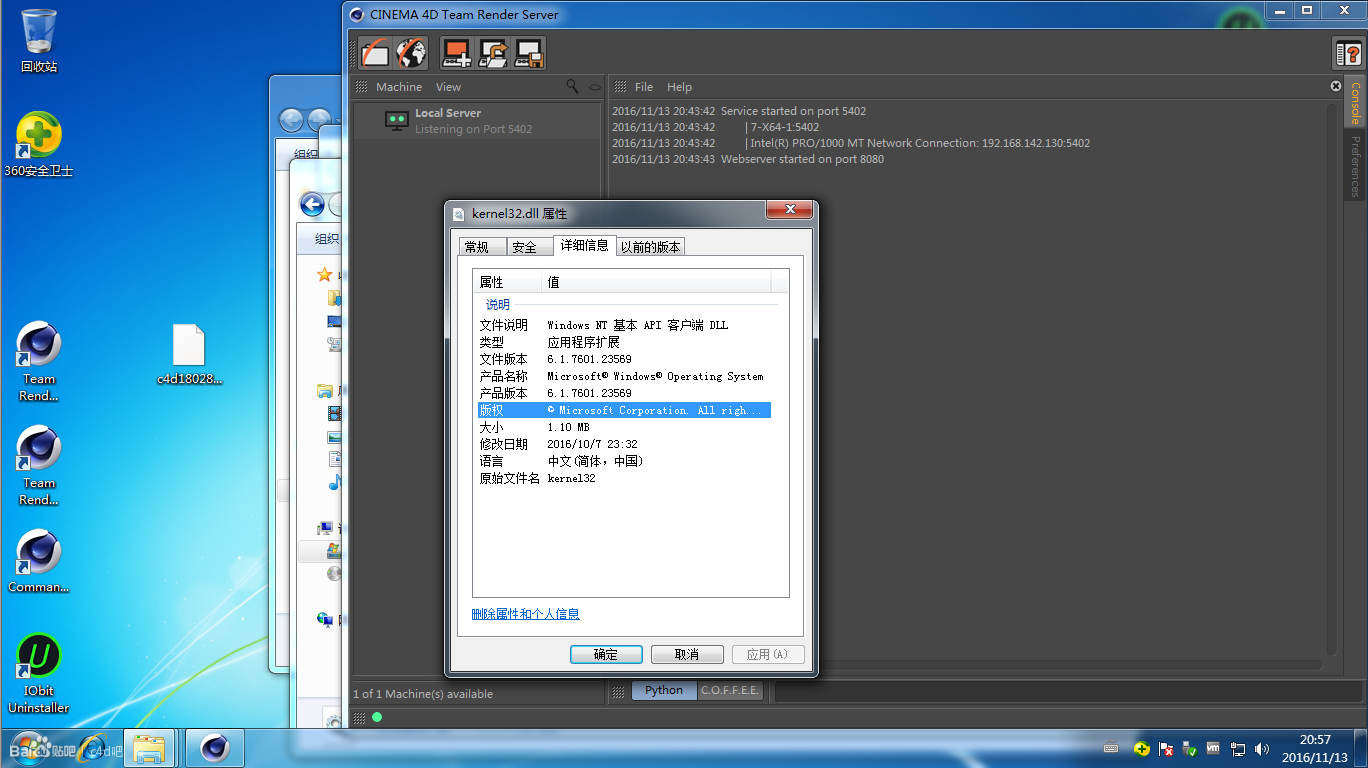Select the 大小 1.10 MB row
This screenshot has height=768, width=1368.
(x=624, y=427)
